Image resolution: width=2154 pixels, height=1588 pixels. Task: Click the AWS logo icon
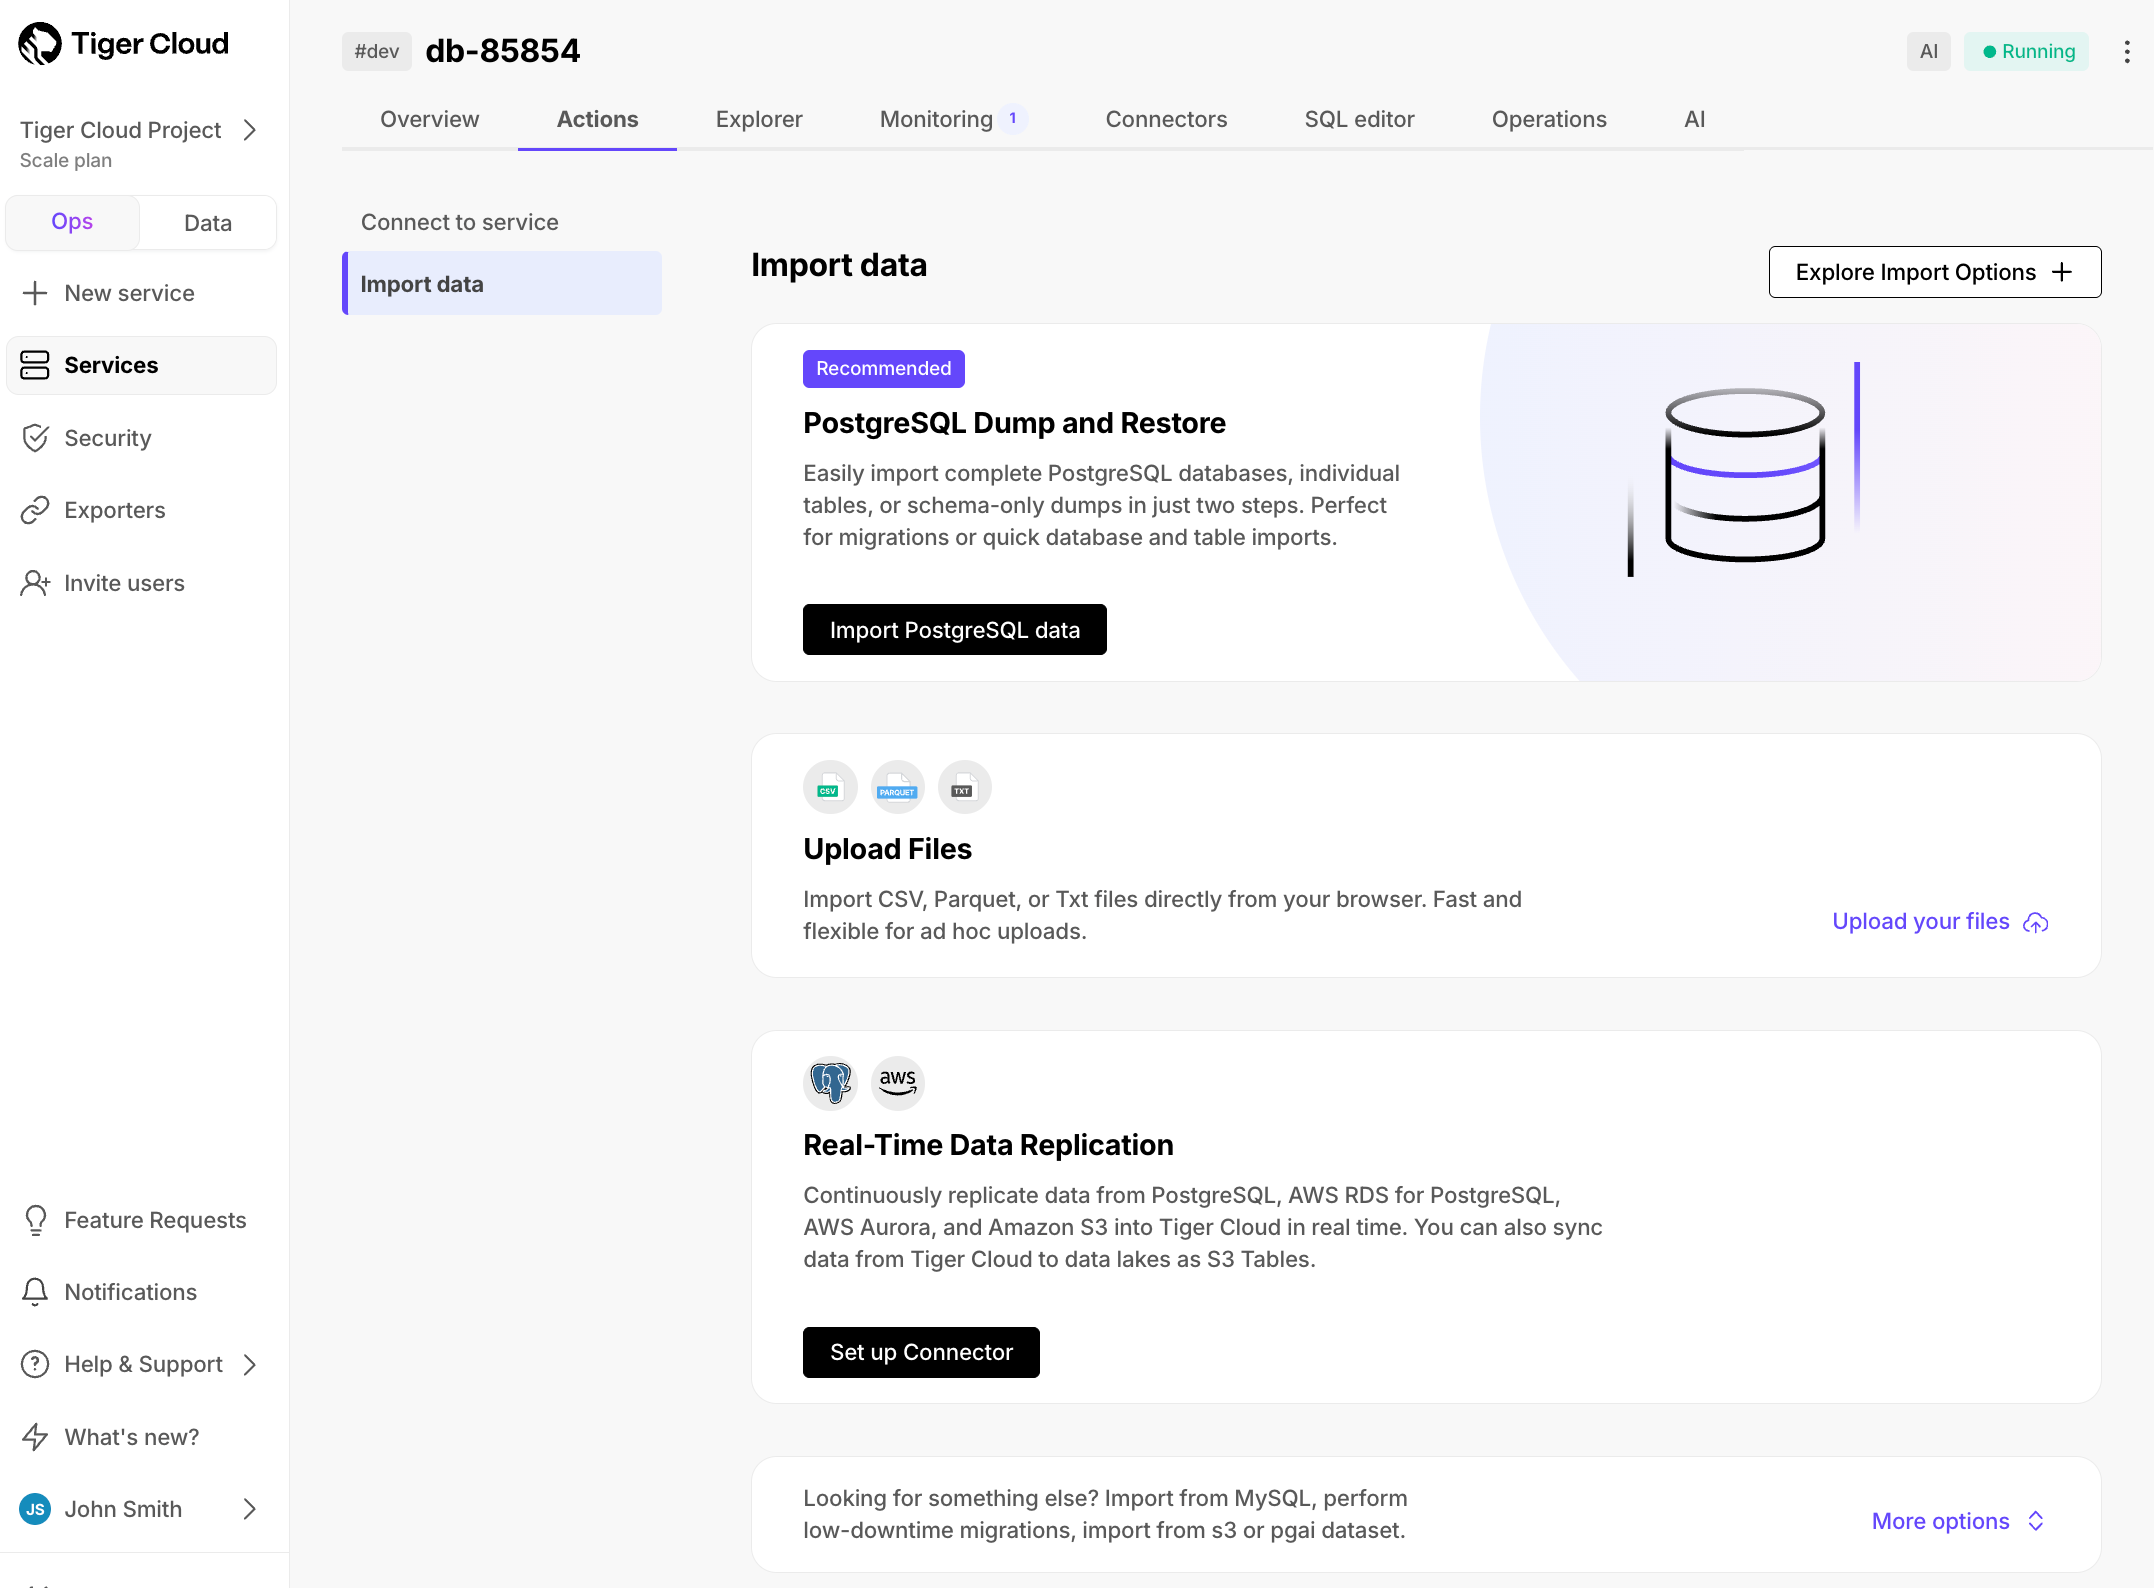pos(897,1083)
